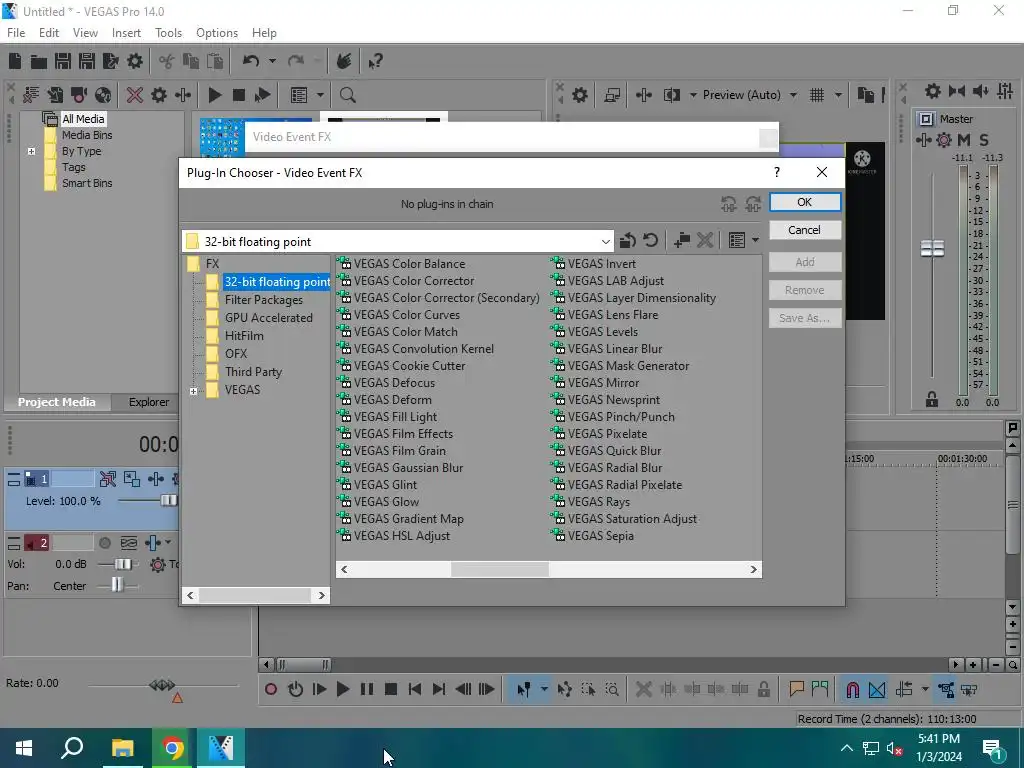This screenshot has width=1024, height=768.
Task: Select VEGAS Sepia plug-in
Action: (592, 536)
